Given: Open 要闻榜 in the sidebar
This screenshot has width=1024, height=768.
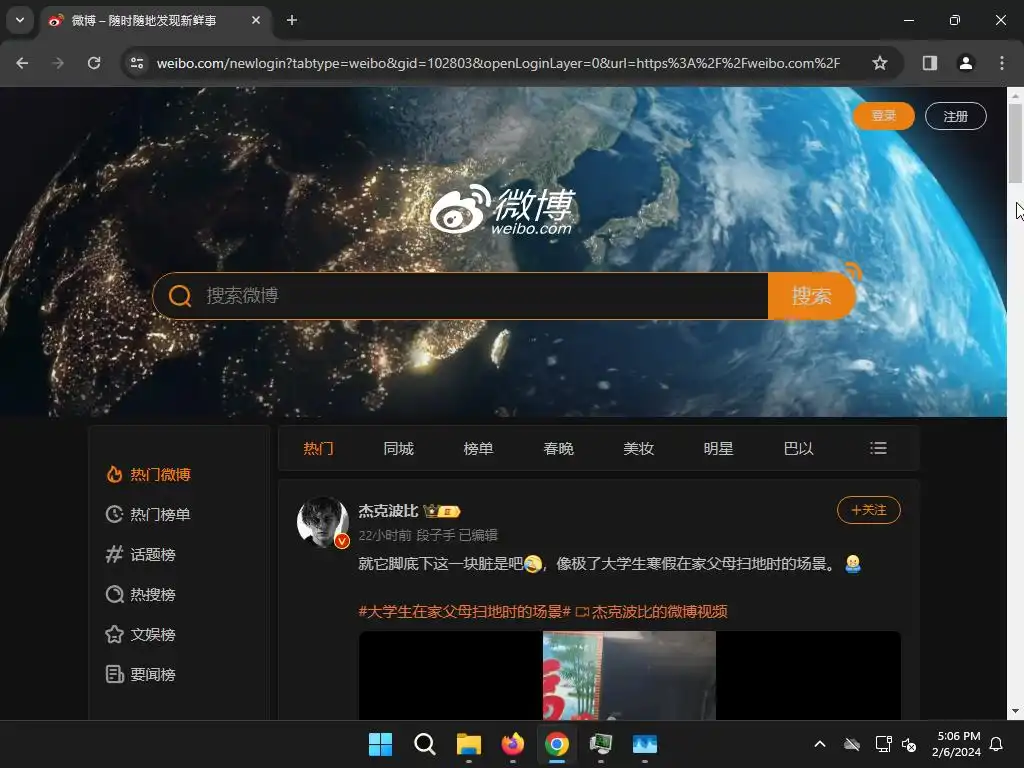Looking at the screenshot, I should [x=140, y=674].
